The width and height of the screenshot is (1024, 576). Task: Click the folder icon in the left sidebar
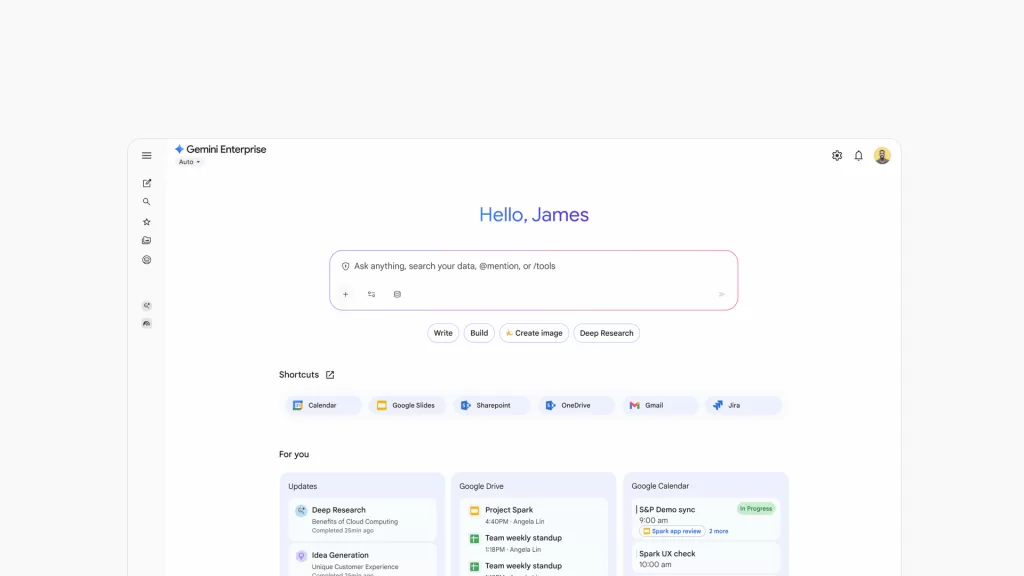(147, 241)
